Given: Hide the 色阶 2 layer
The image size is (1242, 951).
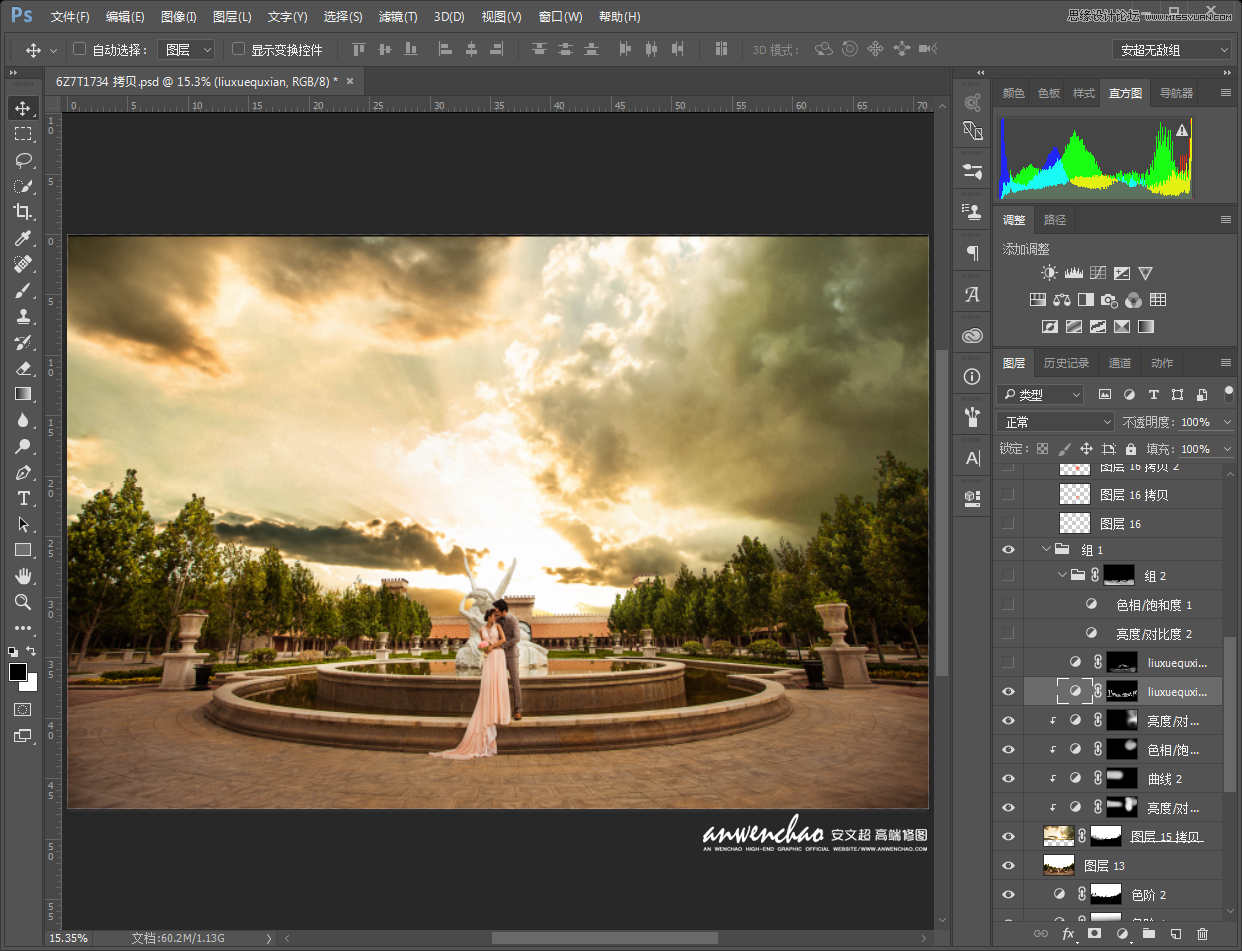Looking at the screenshot, I should tap(1008, 894).
